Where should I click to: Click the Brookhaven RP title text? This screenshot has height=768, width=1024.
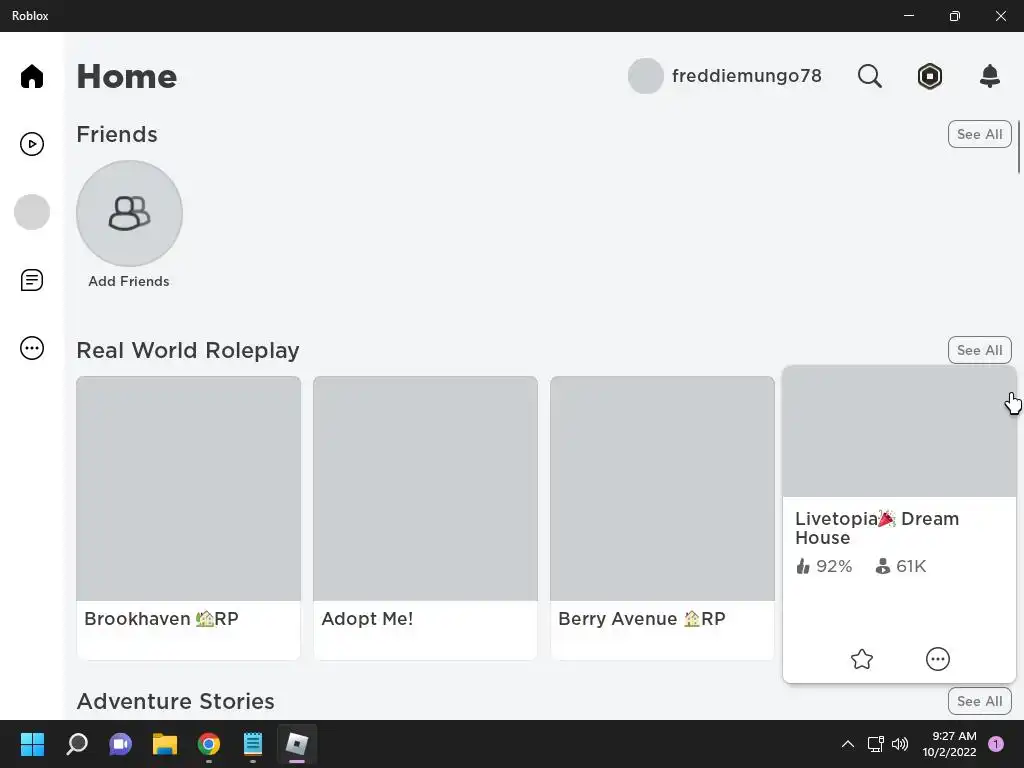click(161, 618)
